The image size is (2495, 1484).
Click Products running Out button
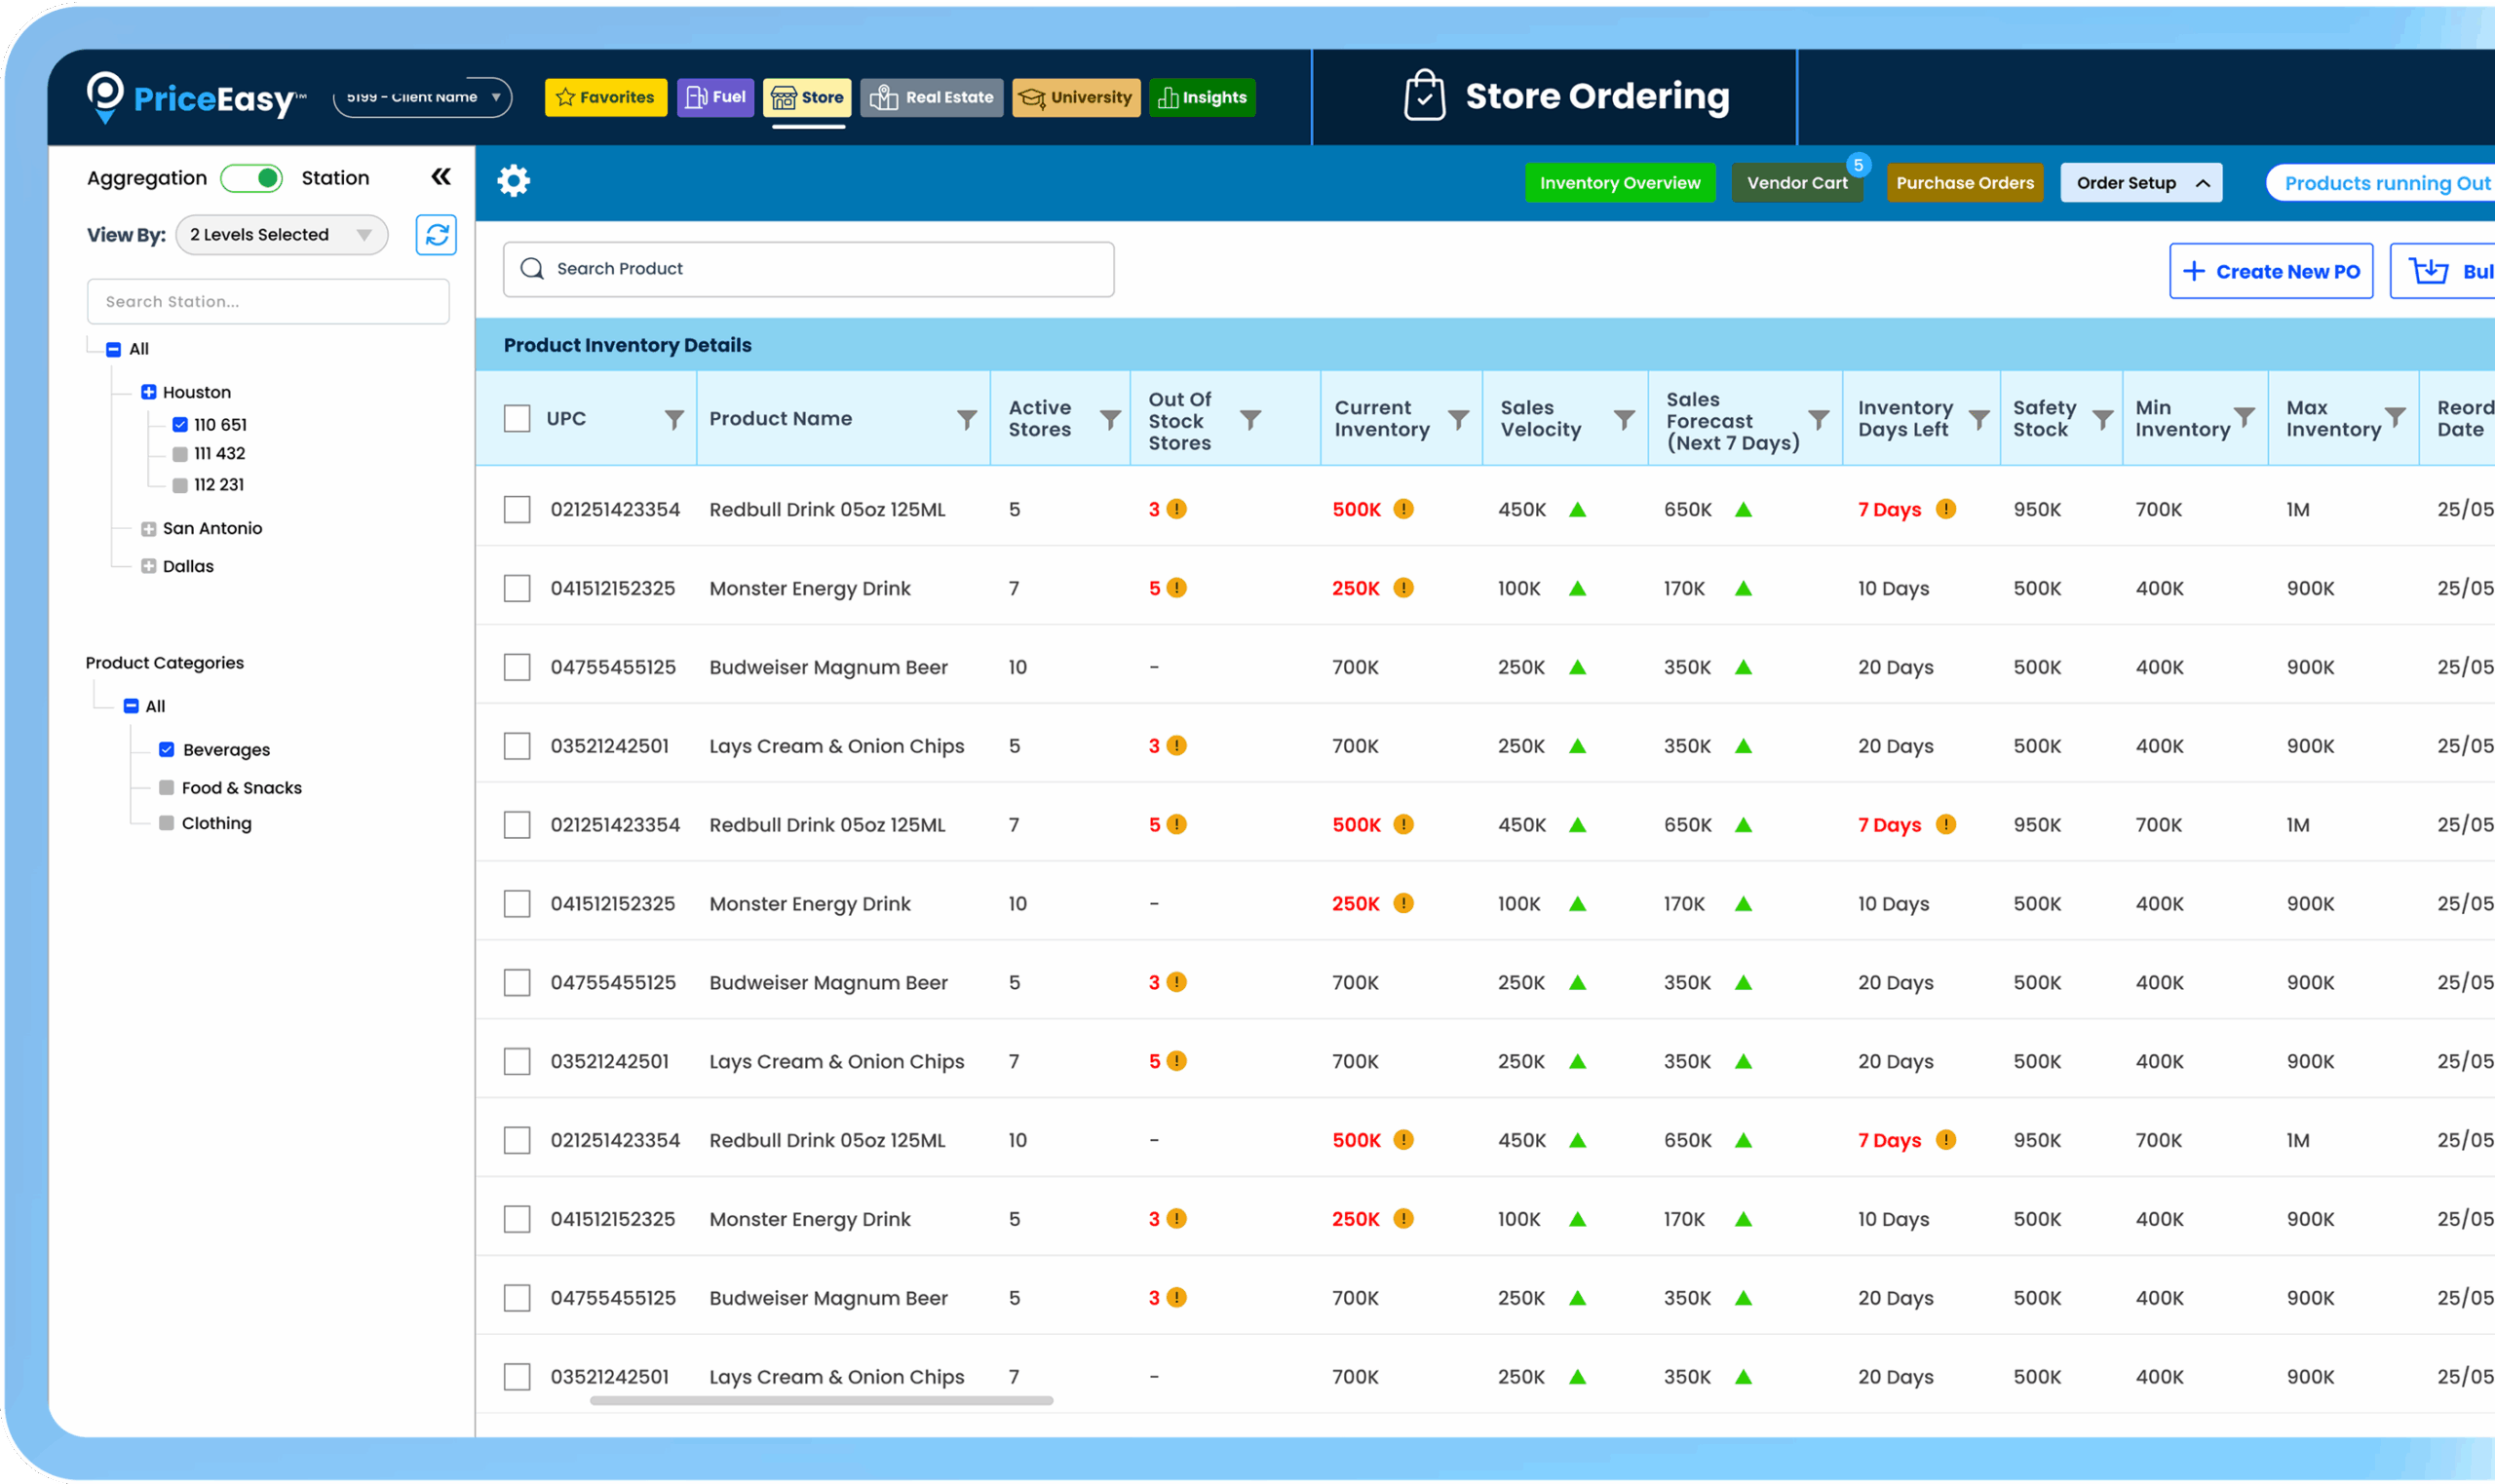2380,183
